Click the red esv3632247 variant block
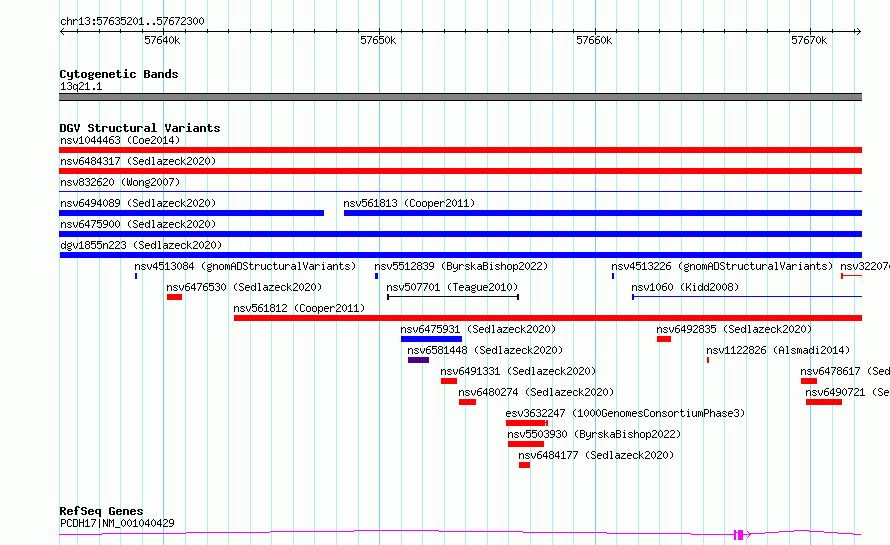Viewport: 890px width, 545px height. (527, 423)
